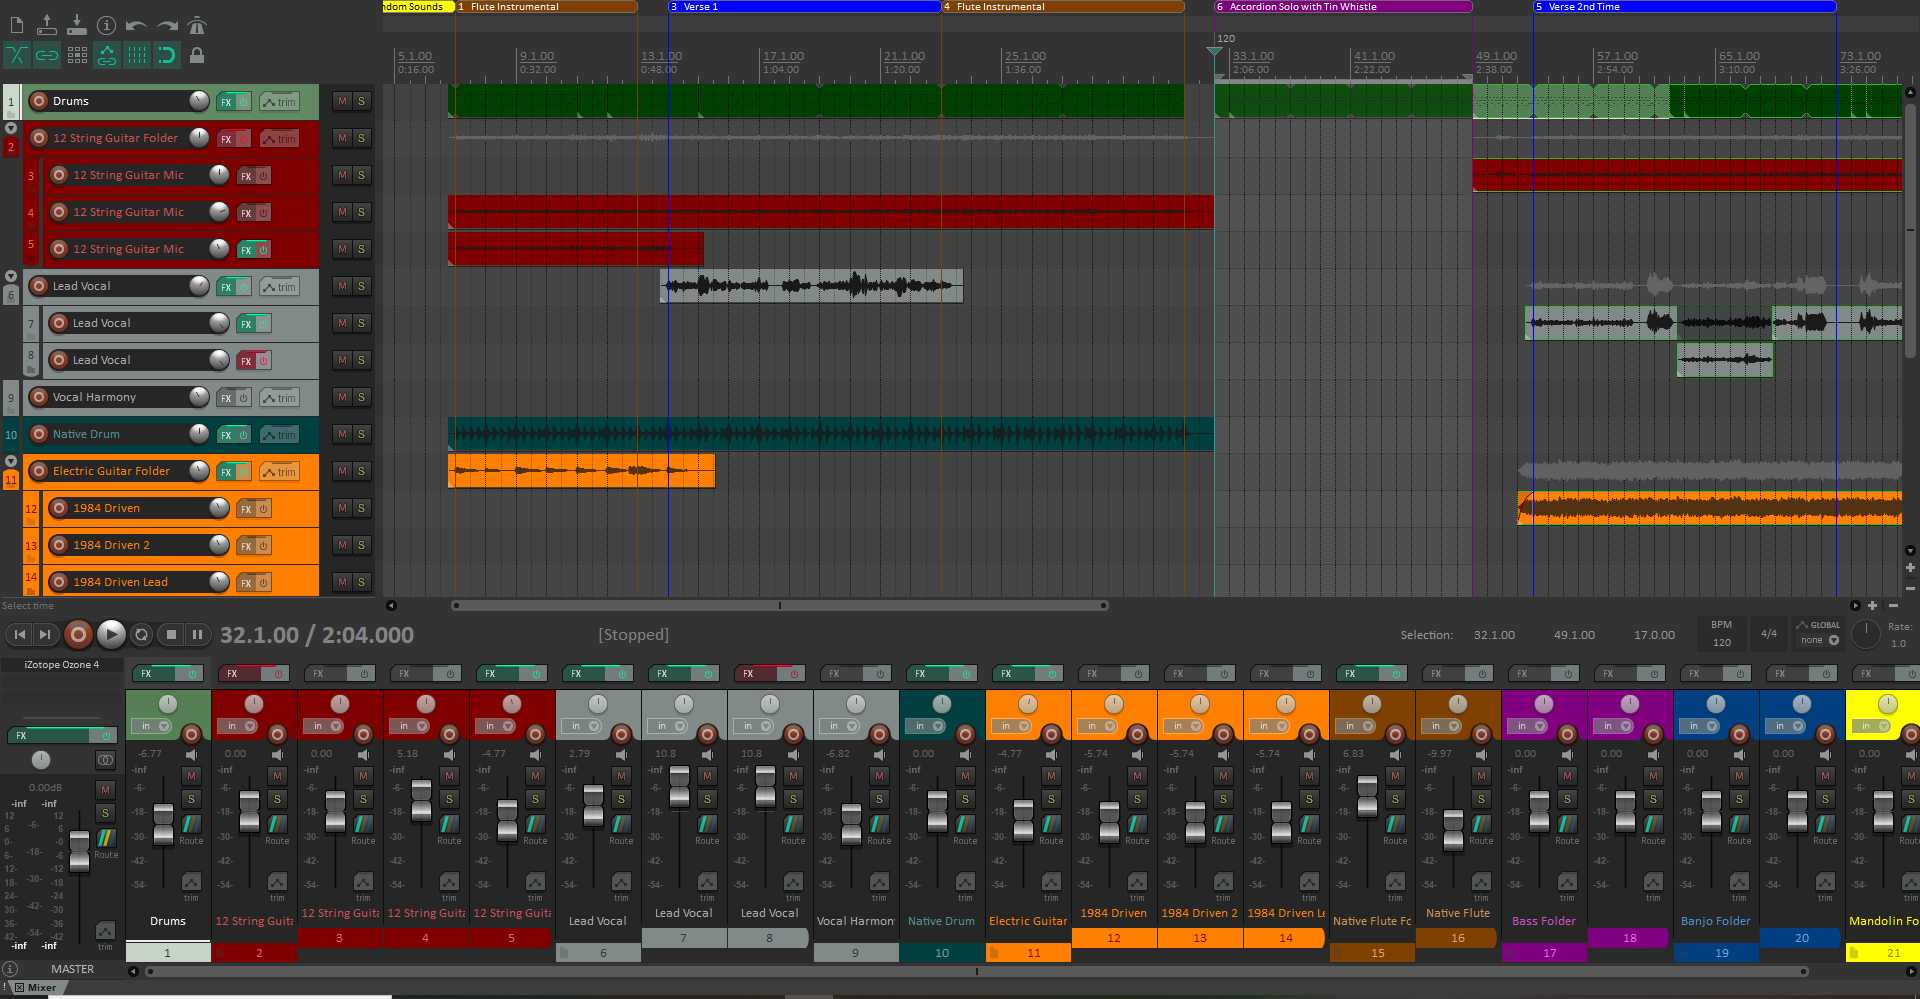The width and height of the screenshot is (1920, 999).
Task: Toggle the metronome icon in the toolbar
Action: (197, 25)
